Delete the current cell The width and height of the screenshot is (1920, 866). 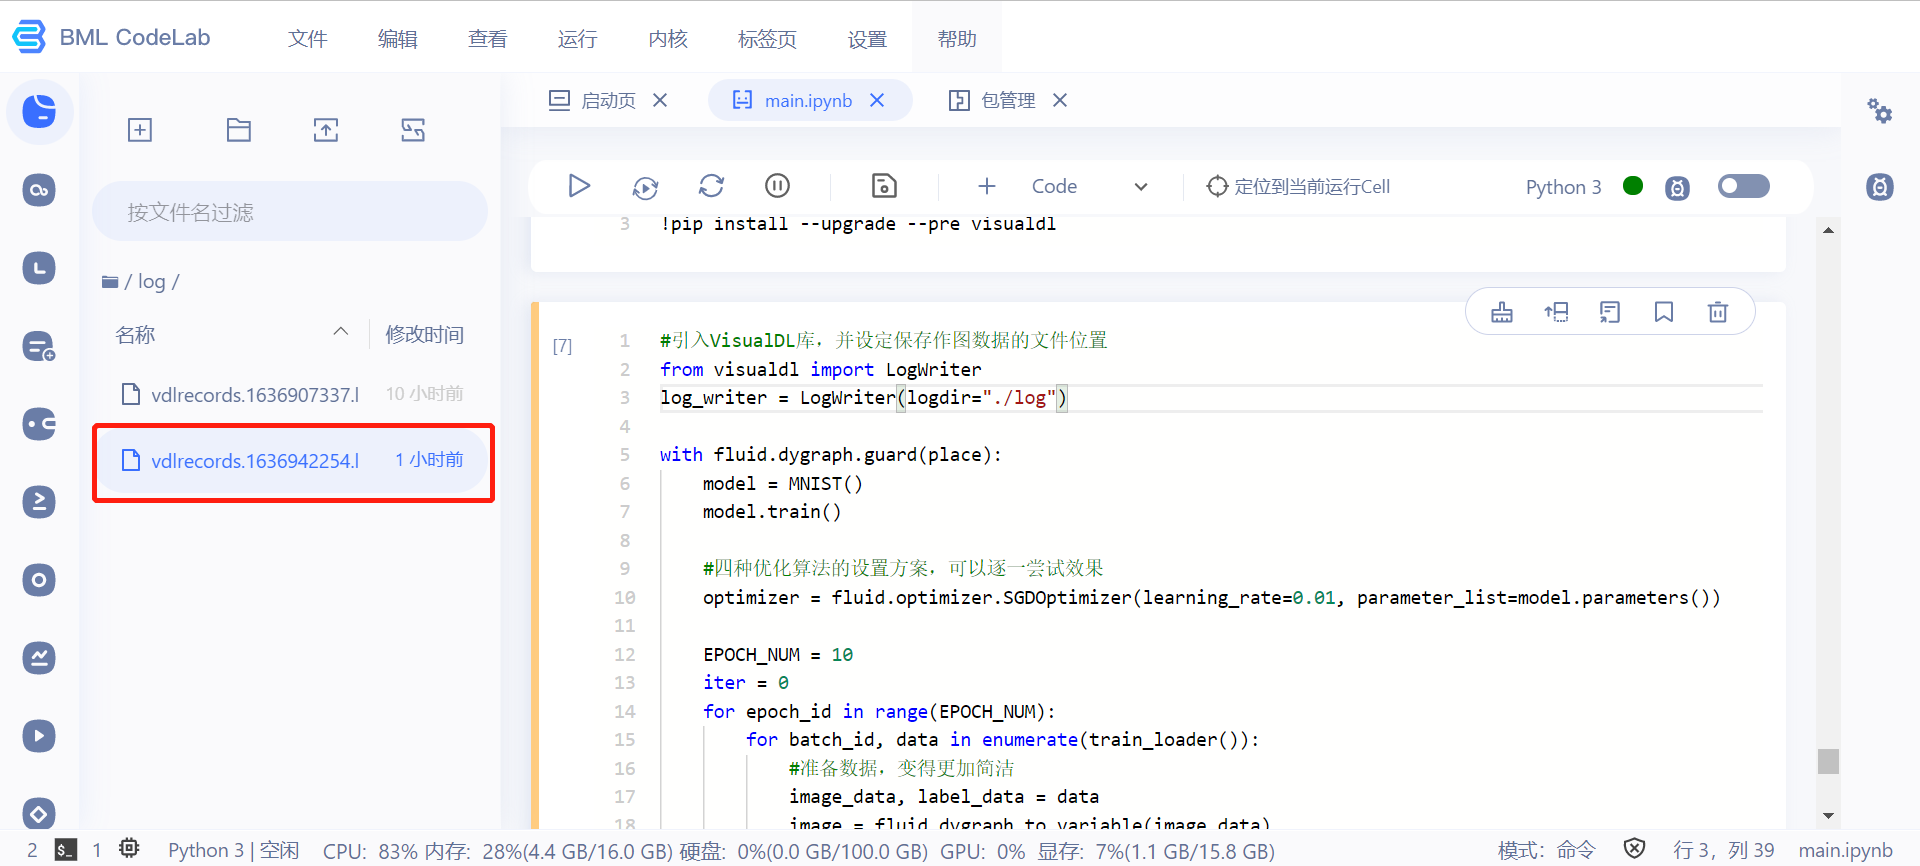point(1718,312)
